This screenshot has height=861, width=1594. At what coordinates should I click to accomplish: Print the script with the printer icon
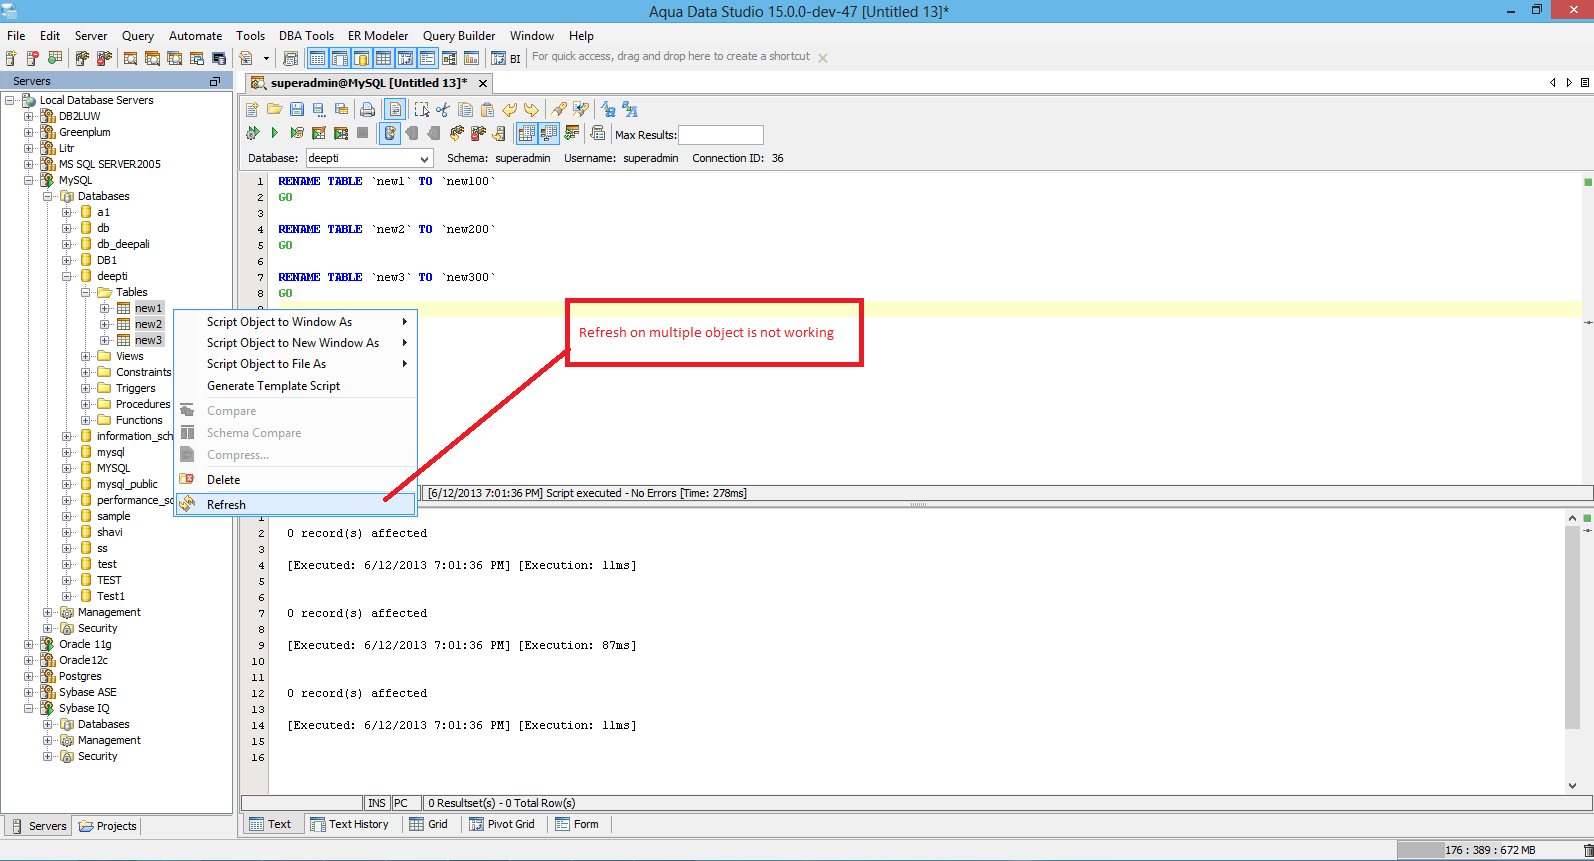click(x=367, y=109)
